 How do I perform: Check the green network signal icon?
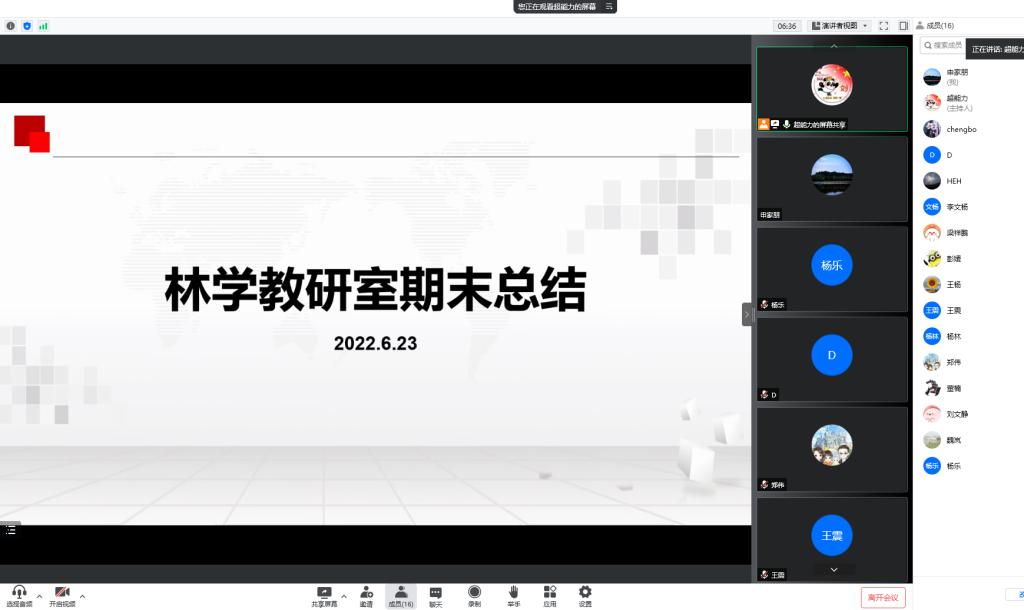point(43,26)
